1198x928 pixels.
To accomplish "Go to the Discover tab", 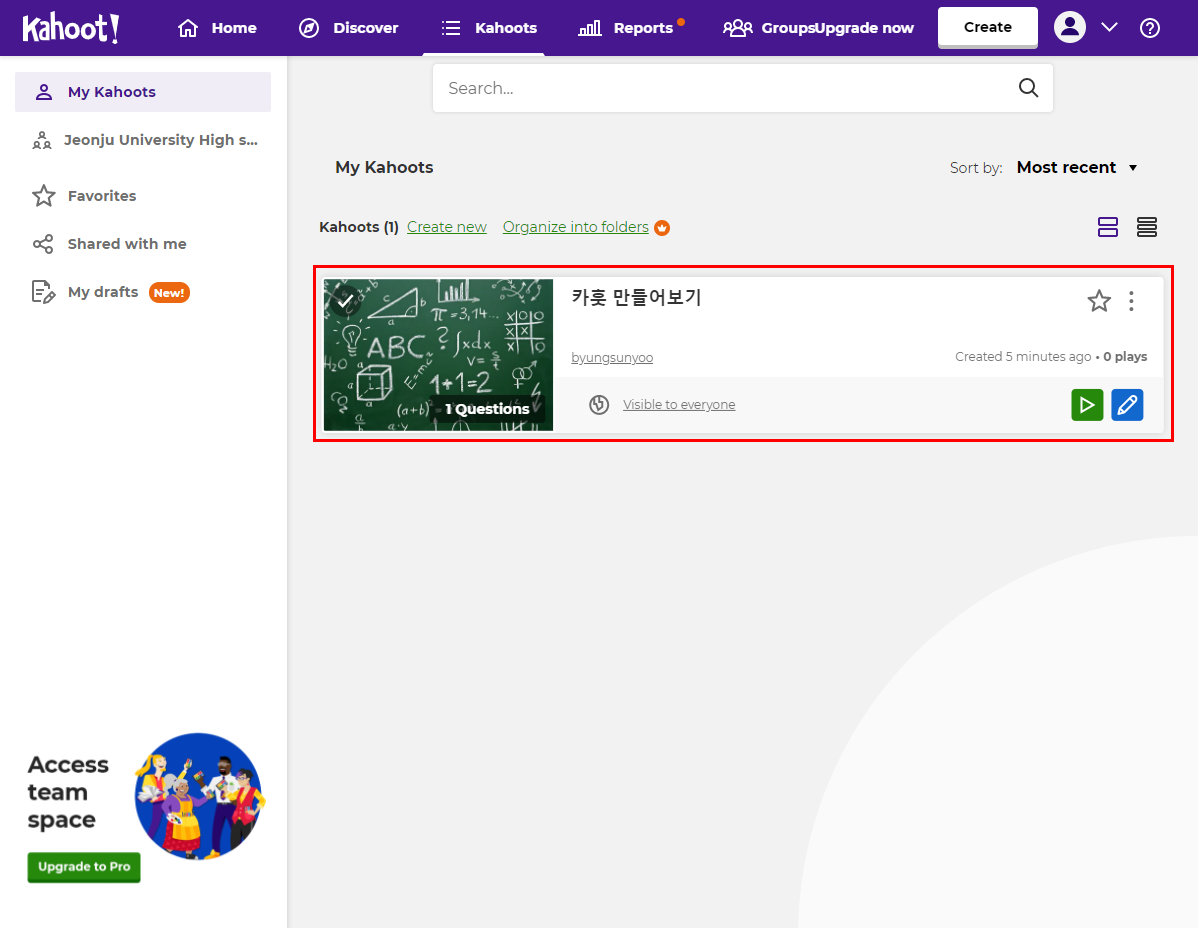I will (x=348, y=28).
